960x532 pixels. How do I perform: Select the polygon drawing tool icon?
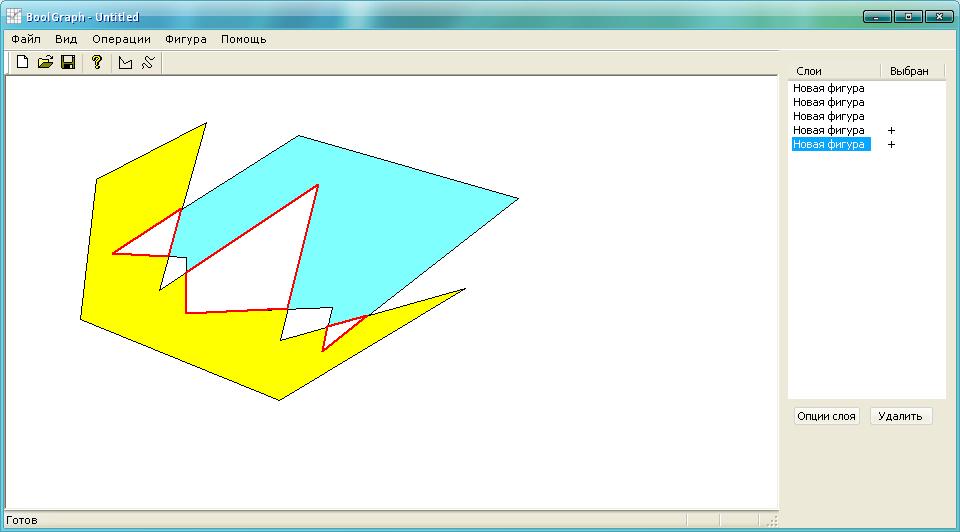tap(126, 62)
